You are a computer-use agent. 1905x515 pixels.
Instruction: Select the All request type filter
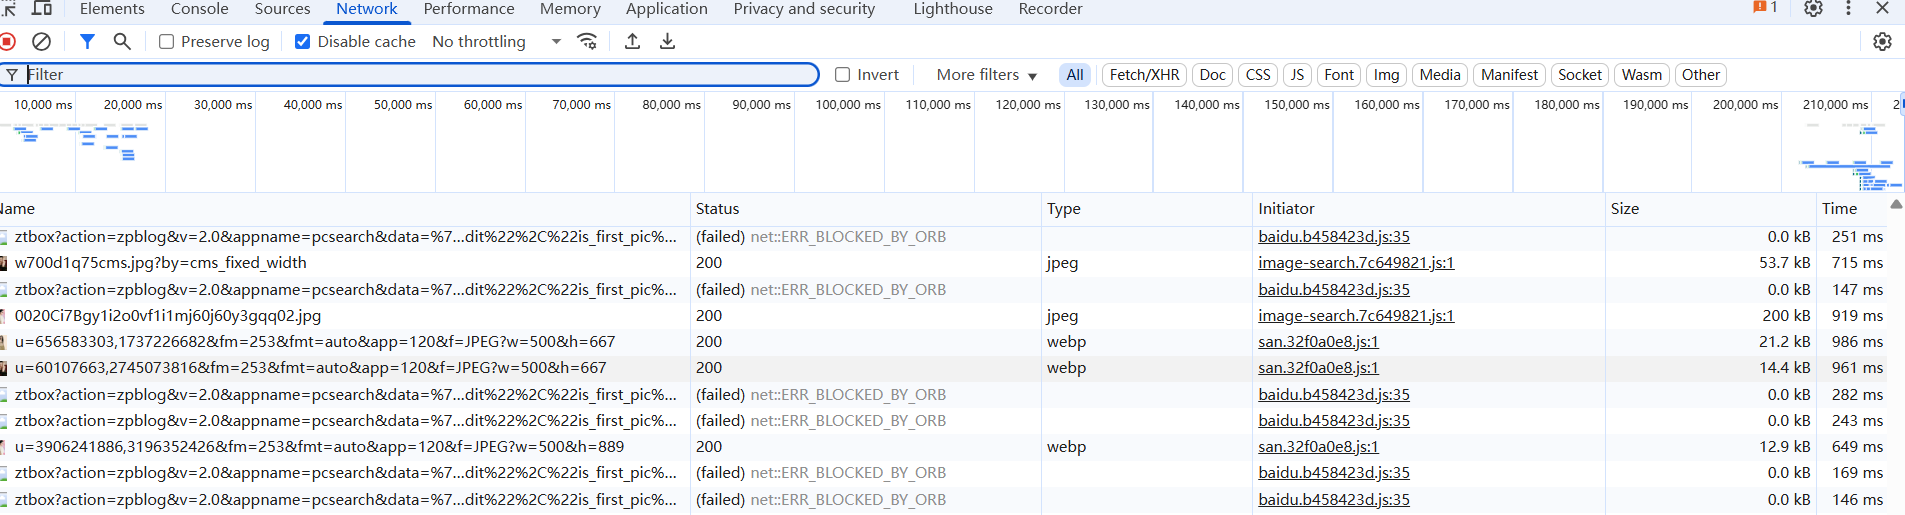click(1075, 75)
